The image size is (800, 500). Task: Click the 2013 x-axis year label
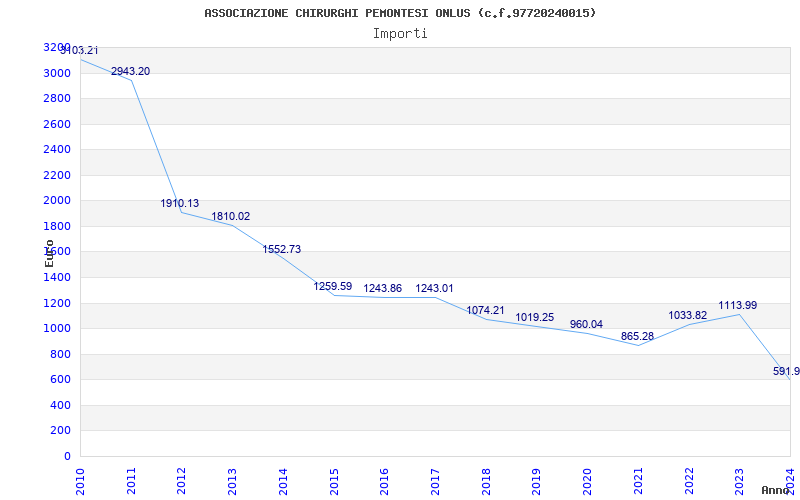[x=232, y=482]
